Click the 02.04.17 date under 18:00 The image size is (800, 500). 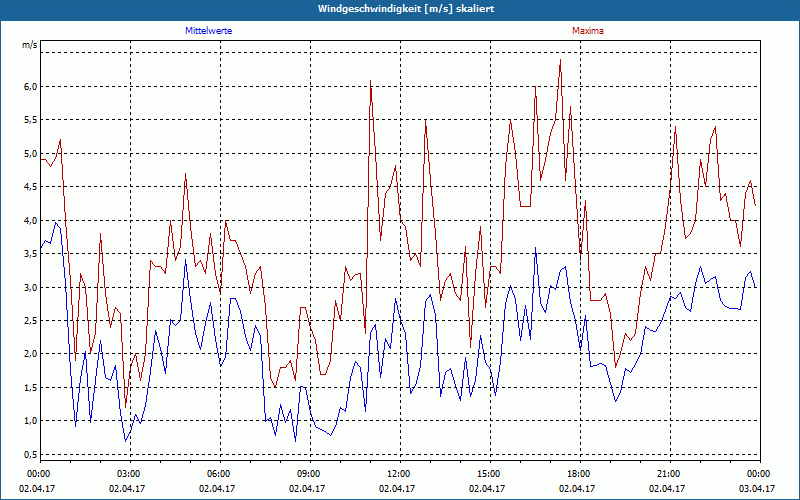pos(577,488)
